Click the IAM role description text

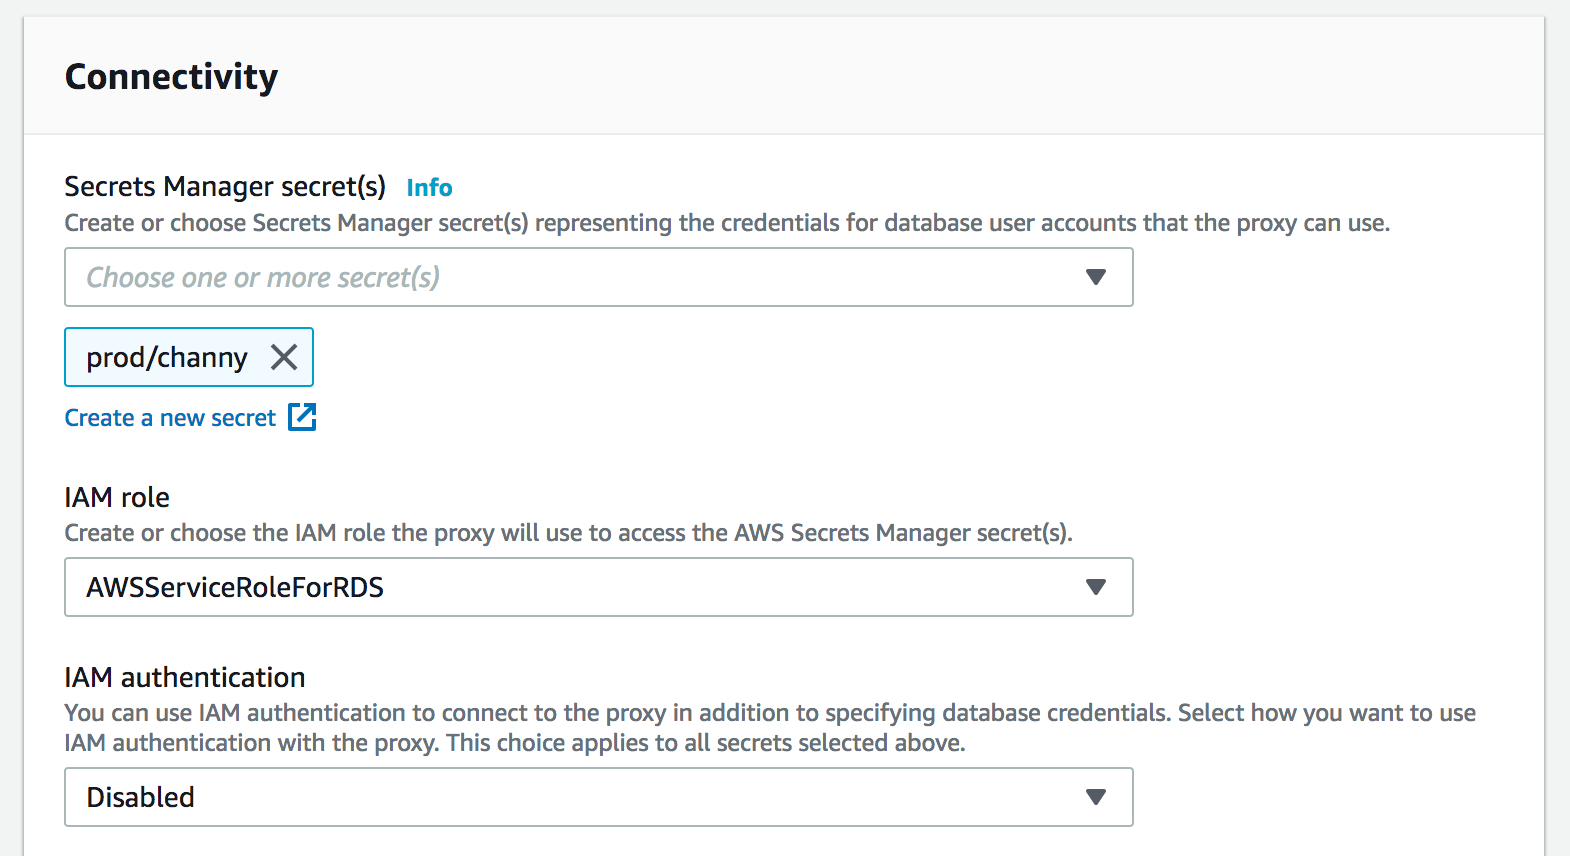tap(568, 533)
